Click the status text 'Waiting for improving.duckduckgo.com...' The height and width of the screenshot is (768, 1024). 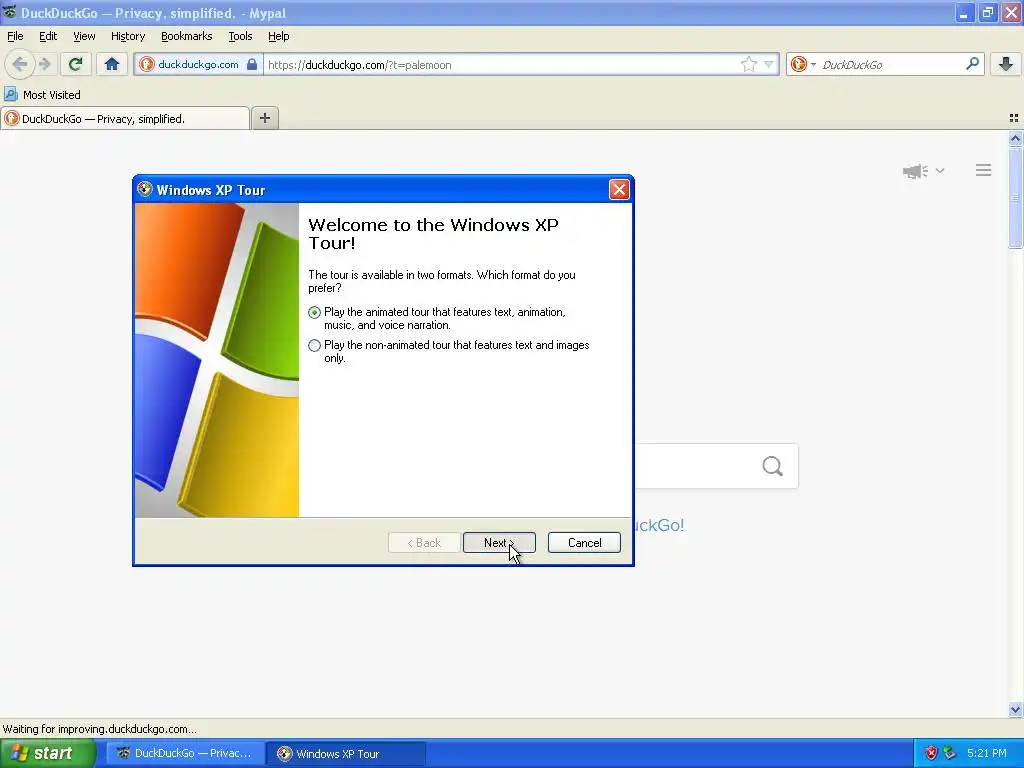coord(99,729)
